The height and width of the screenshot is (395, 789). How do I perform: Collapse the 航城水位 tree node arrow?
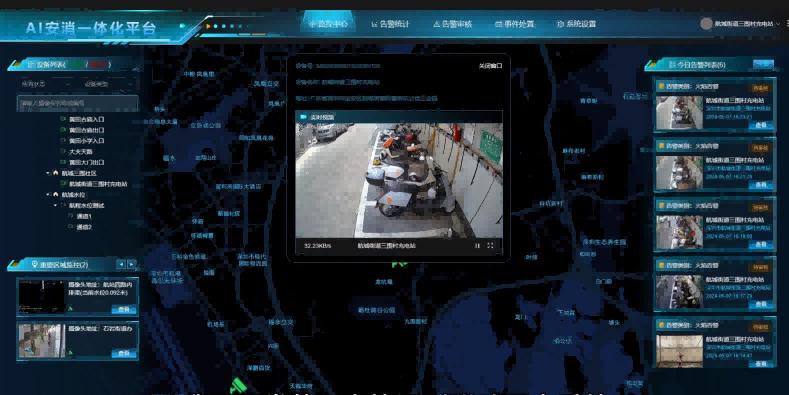pos(48,195)
